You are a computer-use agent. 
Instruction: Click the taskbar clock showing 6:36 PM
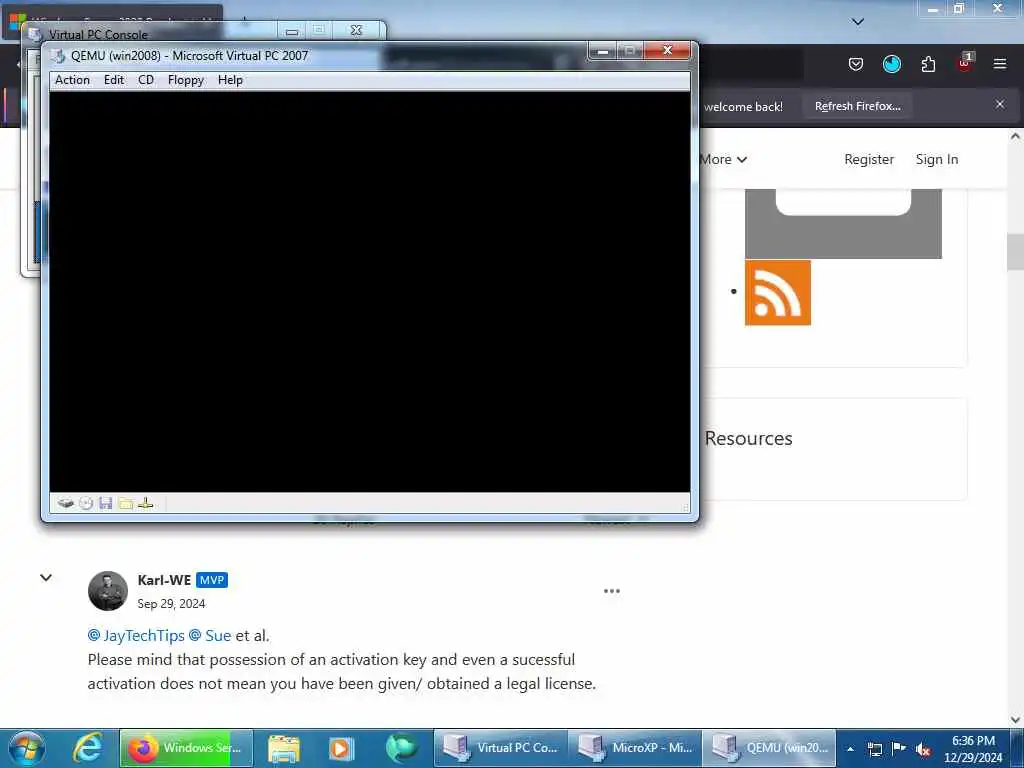click(973, 749)
